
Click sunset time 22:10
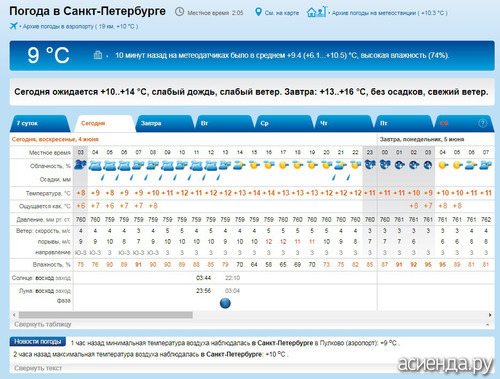(x=232, y=278)
